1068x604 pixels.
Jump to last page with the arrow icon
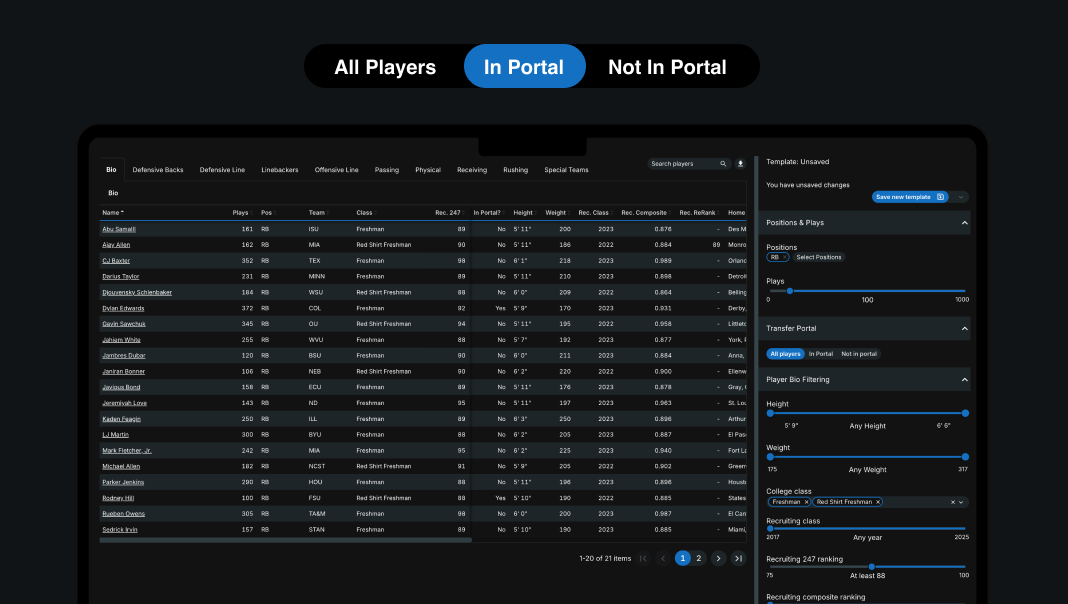[x=738, y=558]
